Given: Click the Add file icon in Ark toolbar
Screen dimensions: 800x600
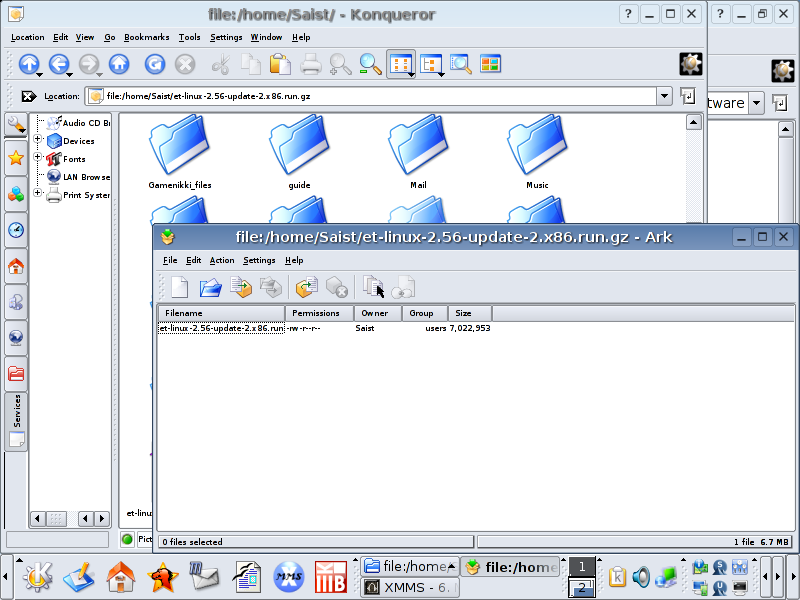Looking at the screenshot, I should (x=240, y=288).
